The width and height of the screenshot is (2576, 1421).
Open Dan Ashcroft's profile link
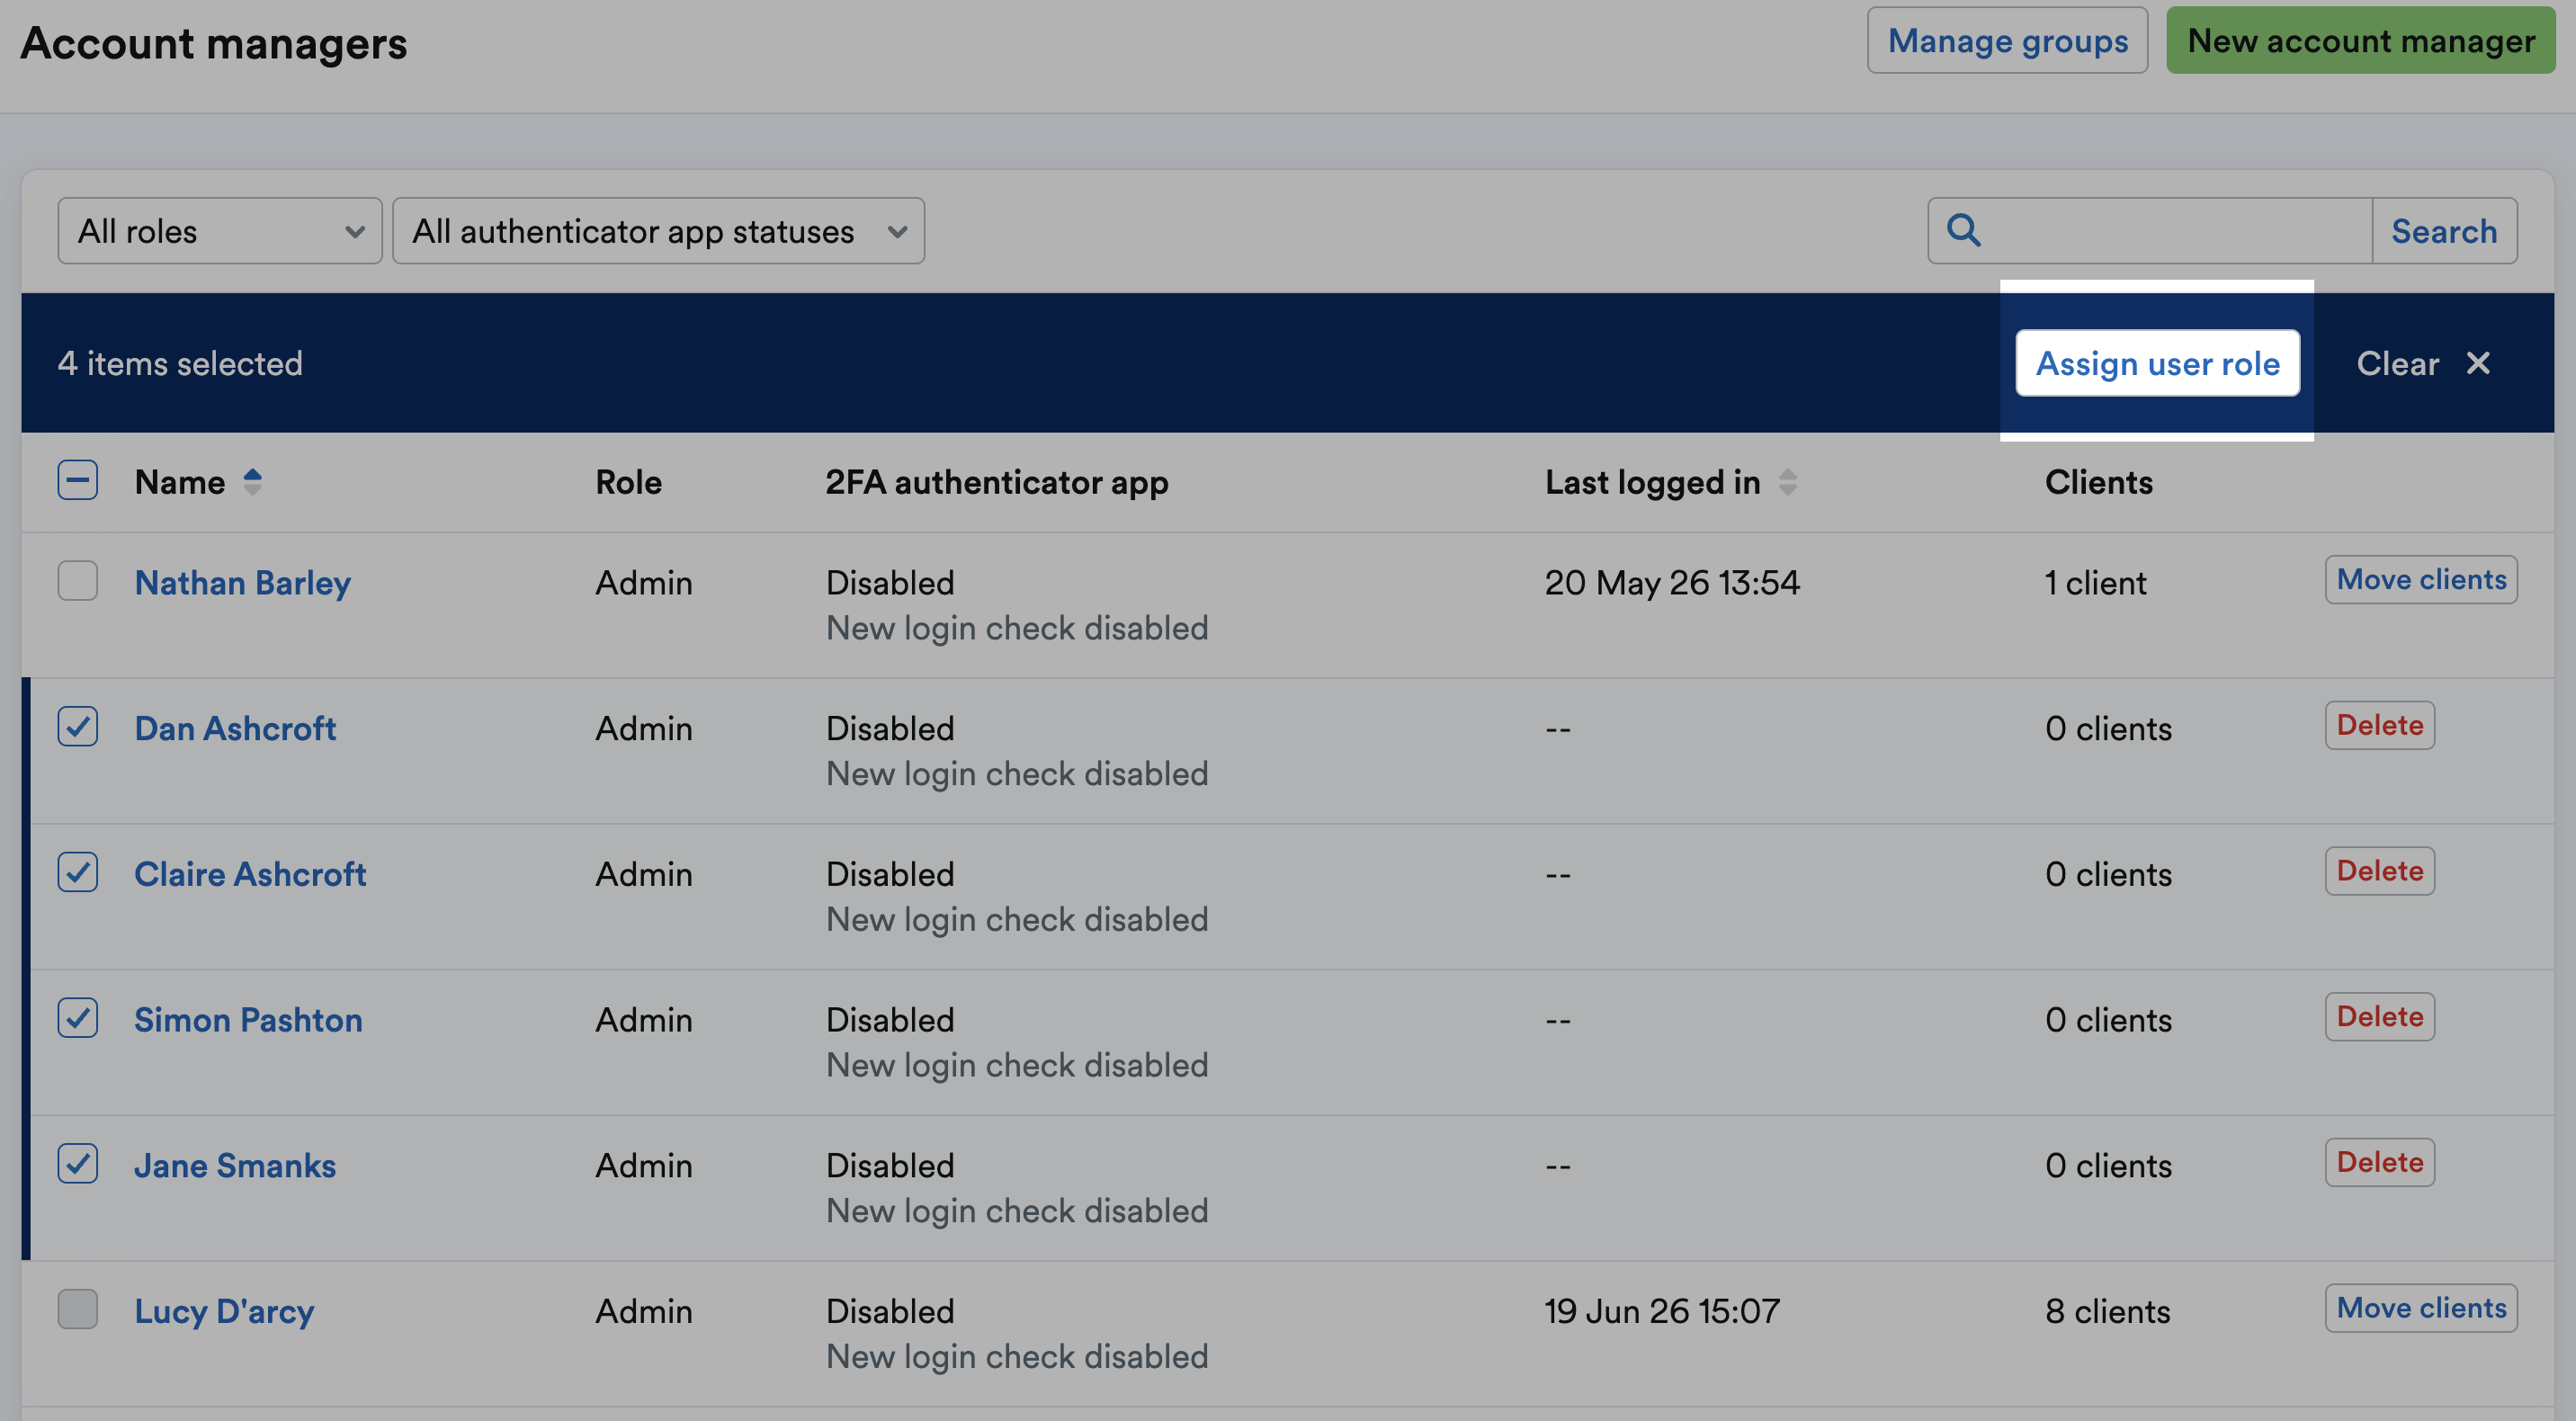pos(235,728)
